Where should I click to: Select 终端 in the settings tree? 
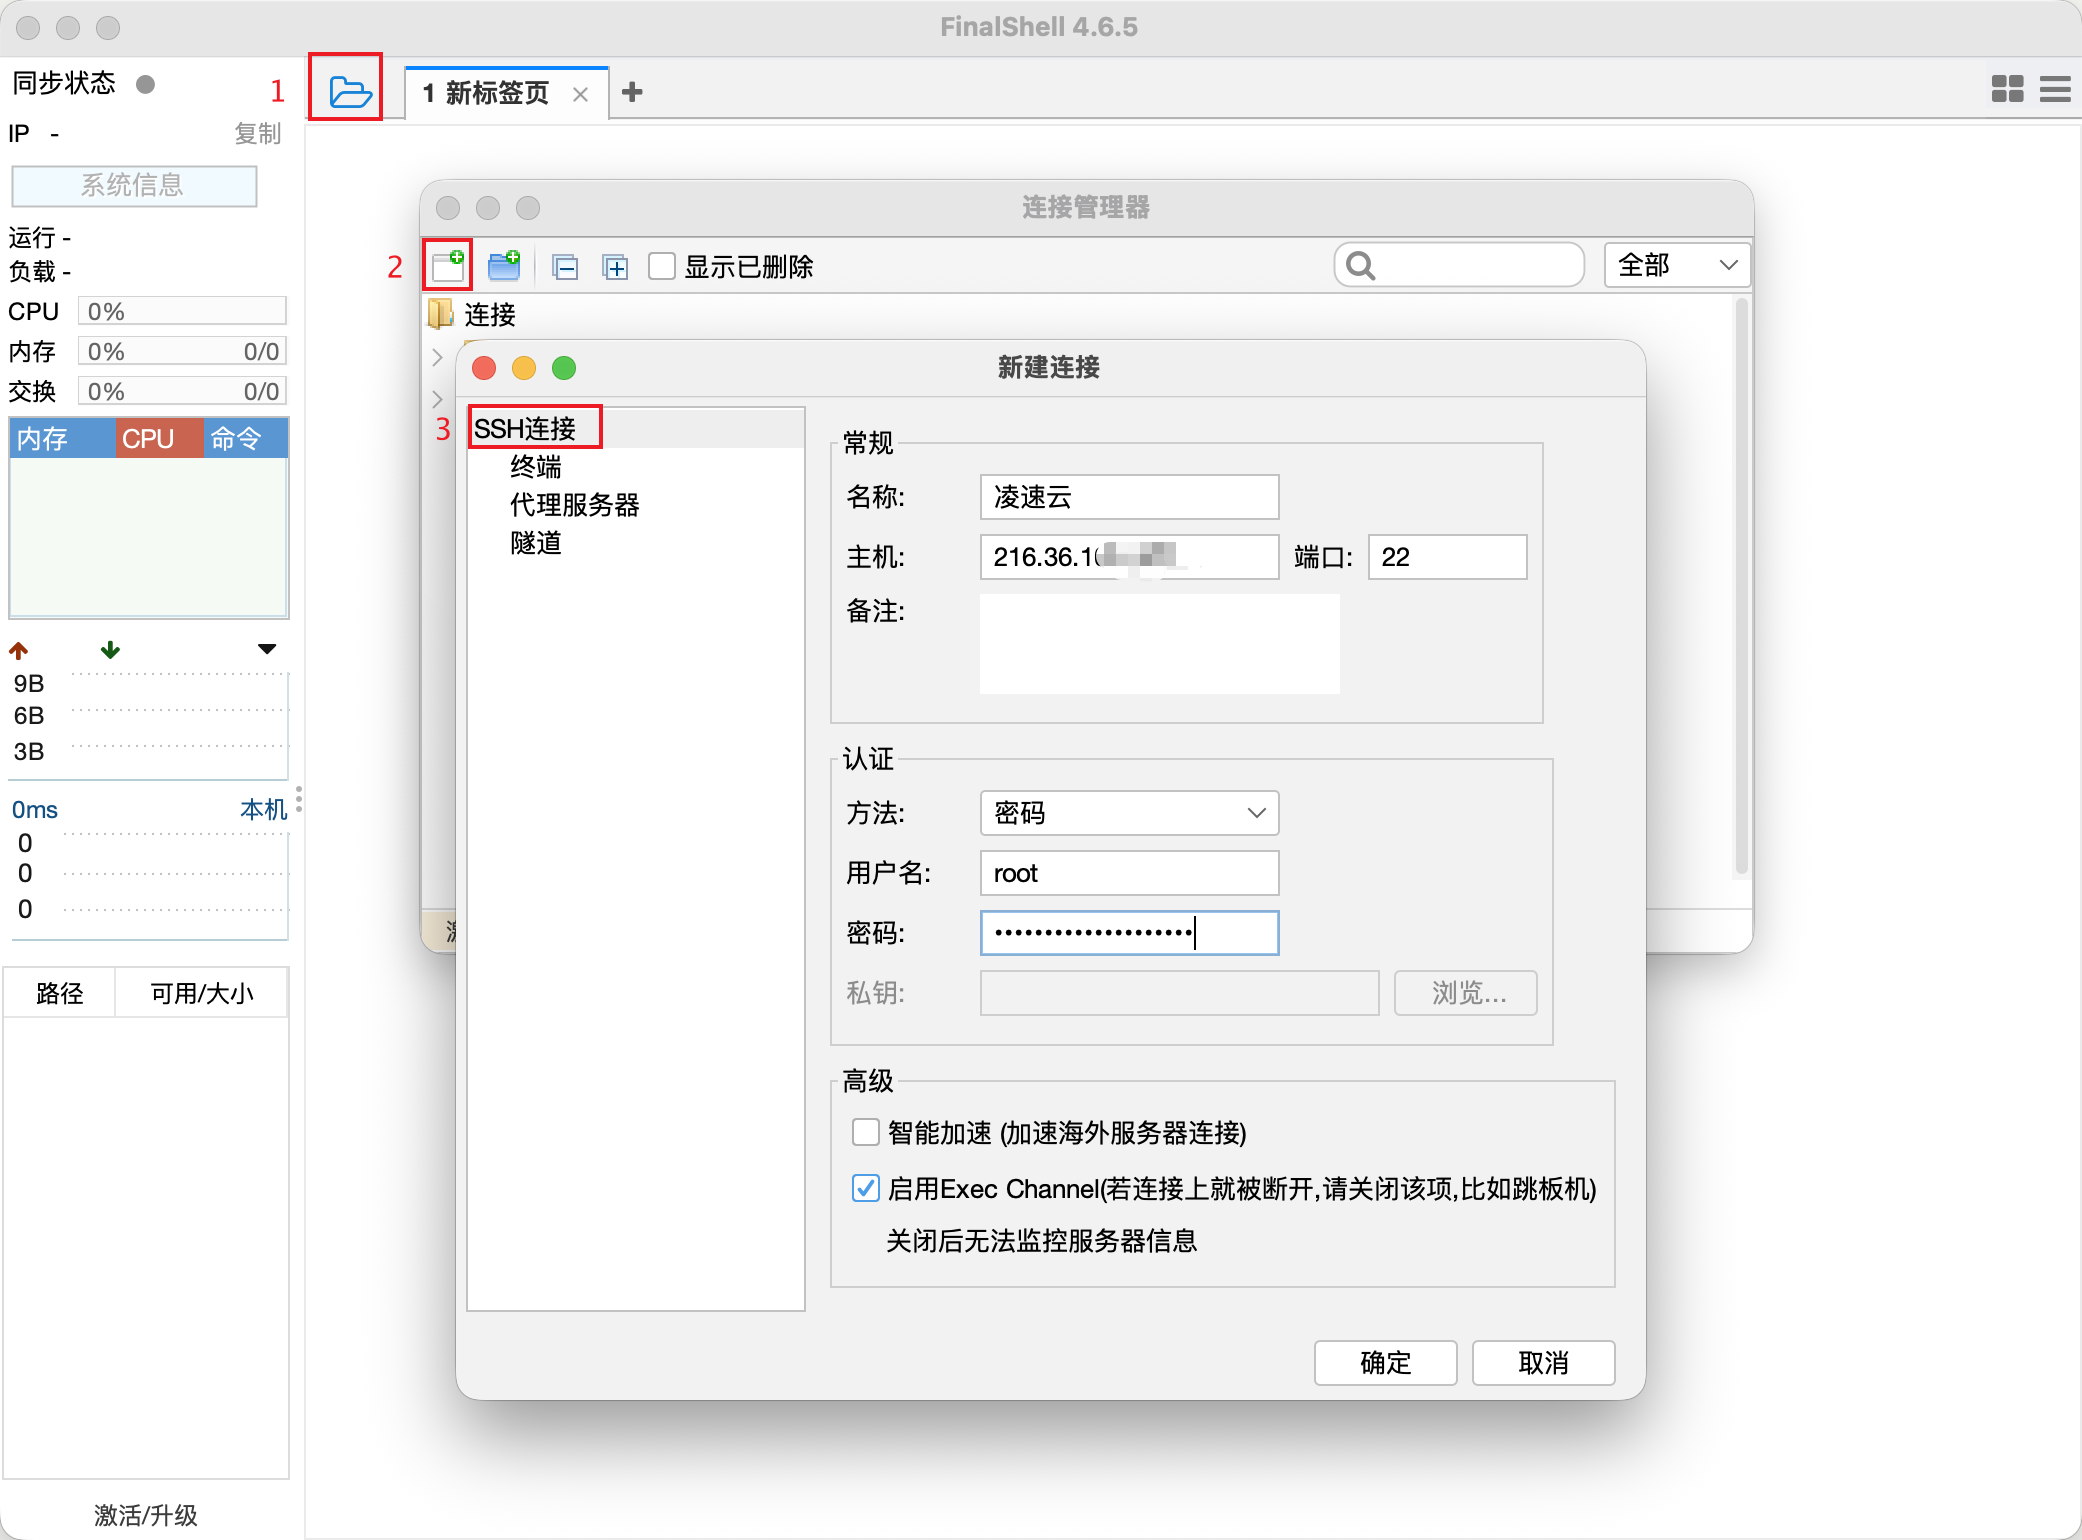coord(536,466)
